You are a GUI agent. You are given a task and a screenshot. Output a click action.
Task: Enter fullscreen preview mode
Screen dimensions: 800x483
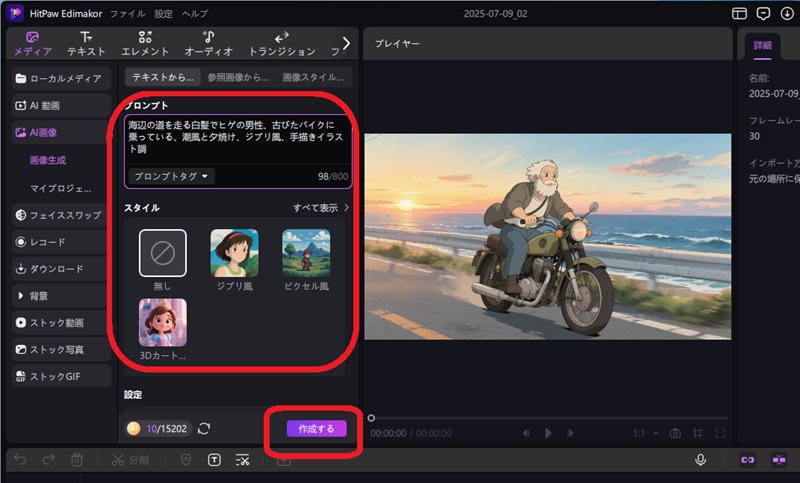[720, 434]
